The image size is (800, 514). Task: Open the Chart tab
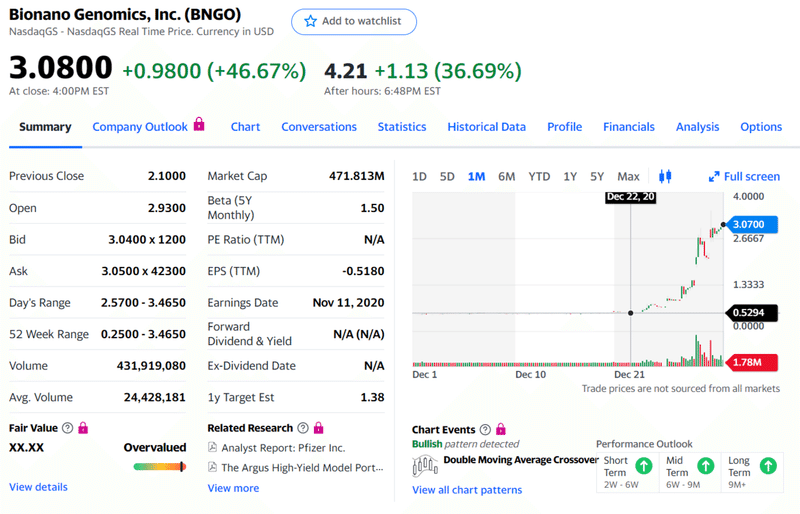(245, 127)
